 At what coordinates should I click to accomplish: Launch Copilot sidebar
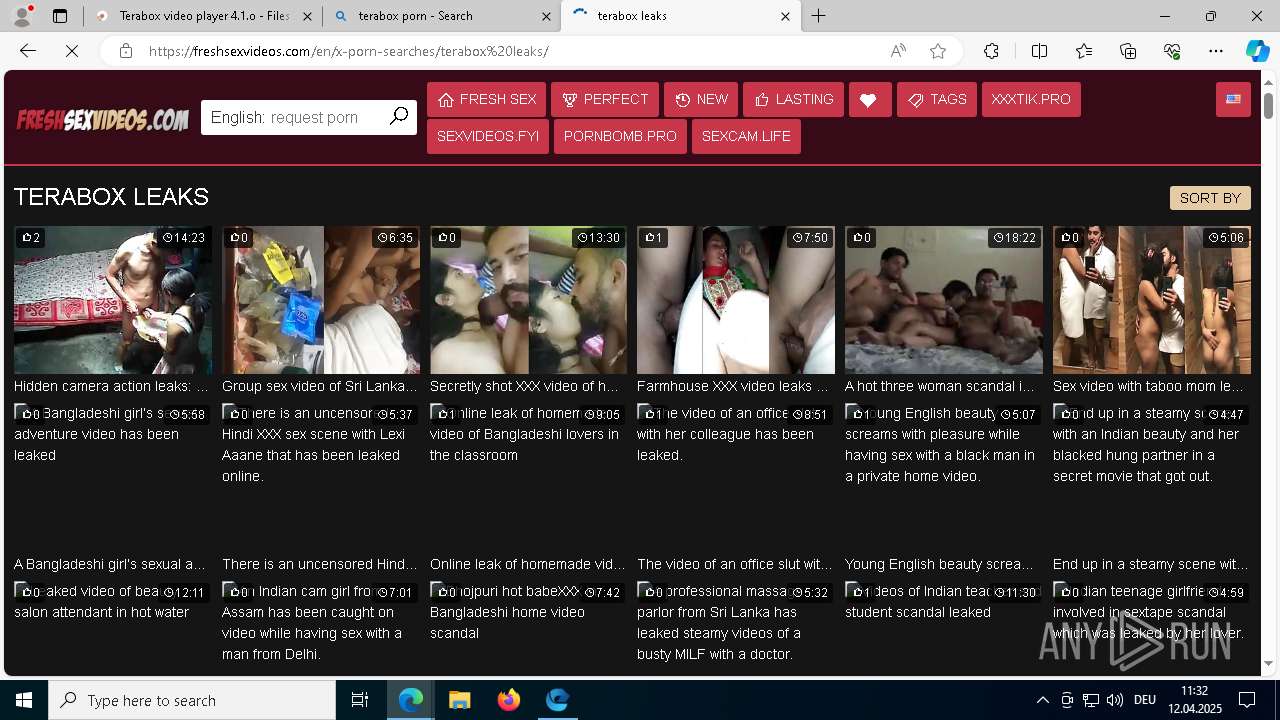pyautogui.click(x=1257, y=51)
